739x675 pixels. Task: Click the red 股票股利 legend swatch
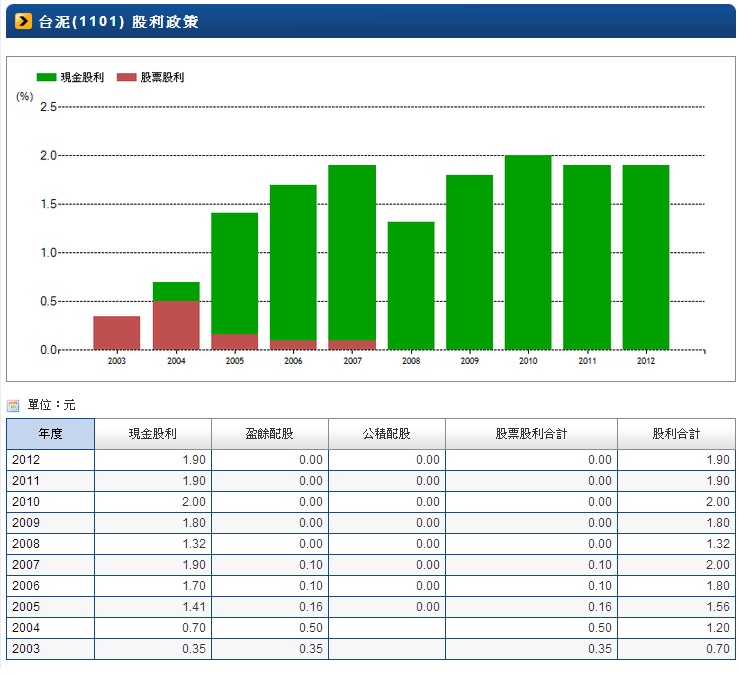[126, 77]
